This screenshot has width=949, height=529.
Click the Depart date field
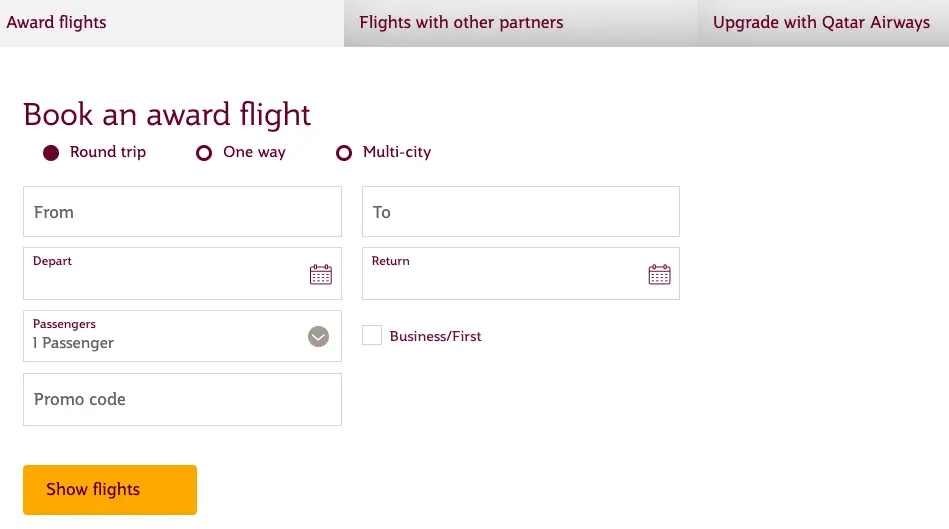tap(182, 274)
